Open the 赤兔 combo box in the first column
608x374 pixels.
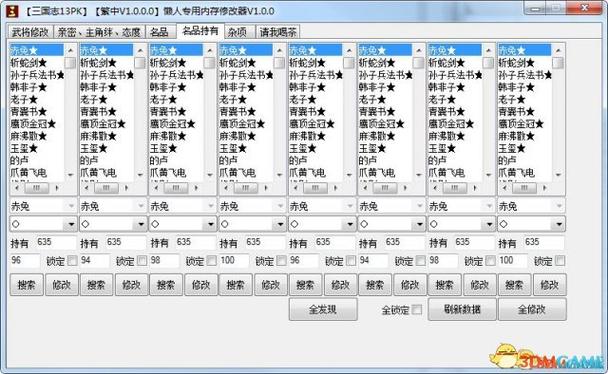pyautogui.click(x=43, y=206)
